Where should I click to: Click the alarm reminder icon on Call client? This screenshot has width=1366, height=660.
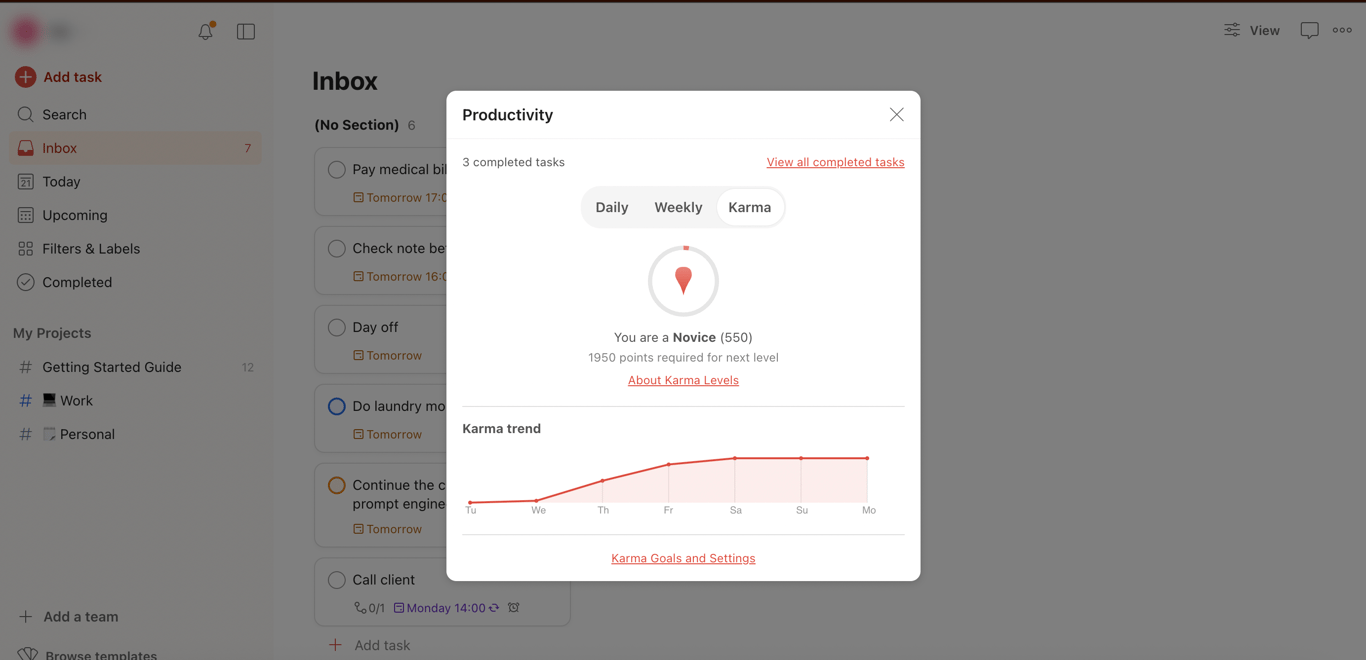point(514,608)
